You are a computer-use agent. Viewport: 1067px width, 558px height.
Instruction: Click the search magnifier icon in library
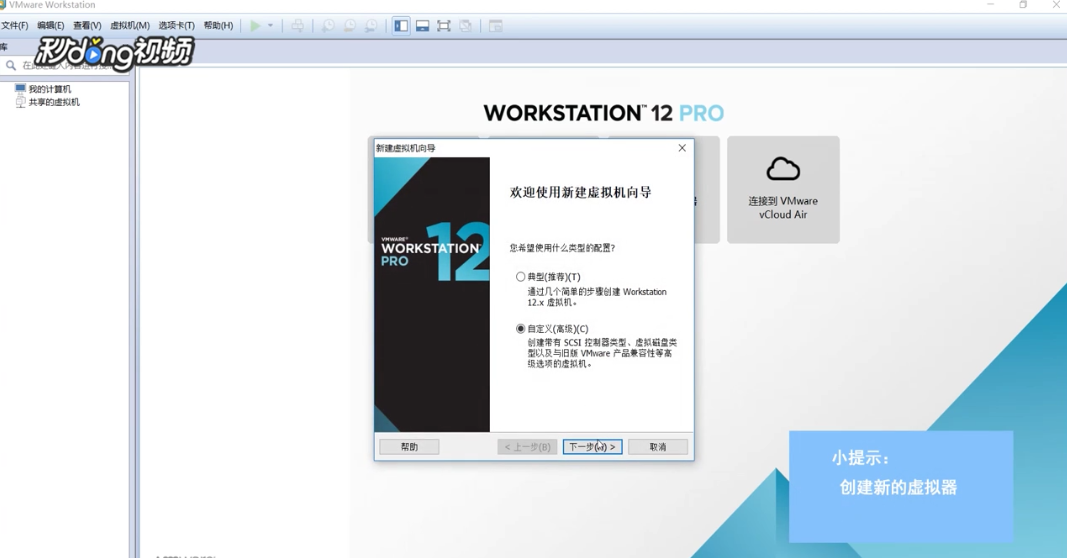click(11, 65)
